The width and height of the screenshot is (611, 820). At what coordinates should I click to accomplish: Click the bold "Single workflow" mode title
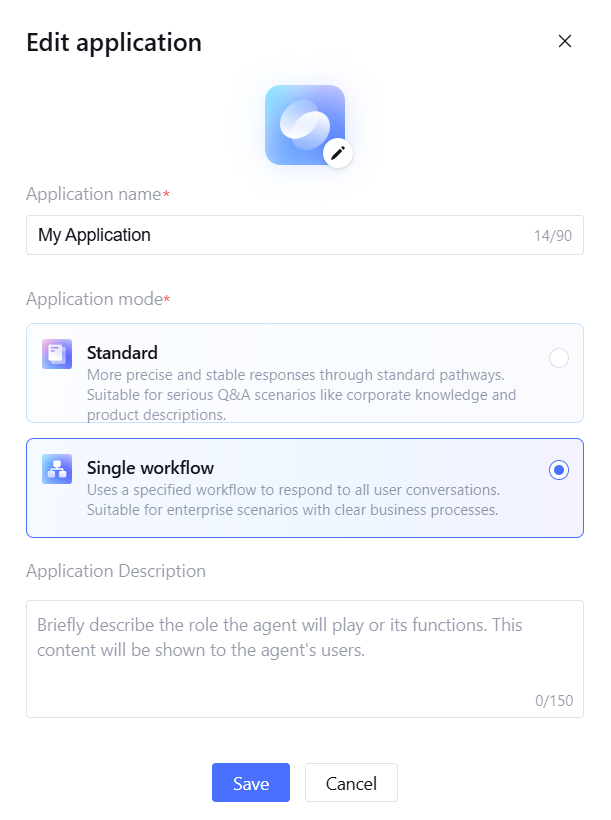150,468
